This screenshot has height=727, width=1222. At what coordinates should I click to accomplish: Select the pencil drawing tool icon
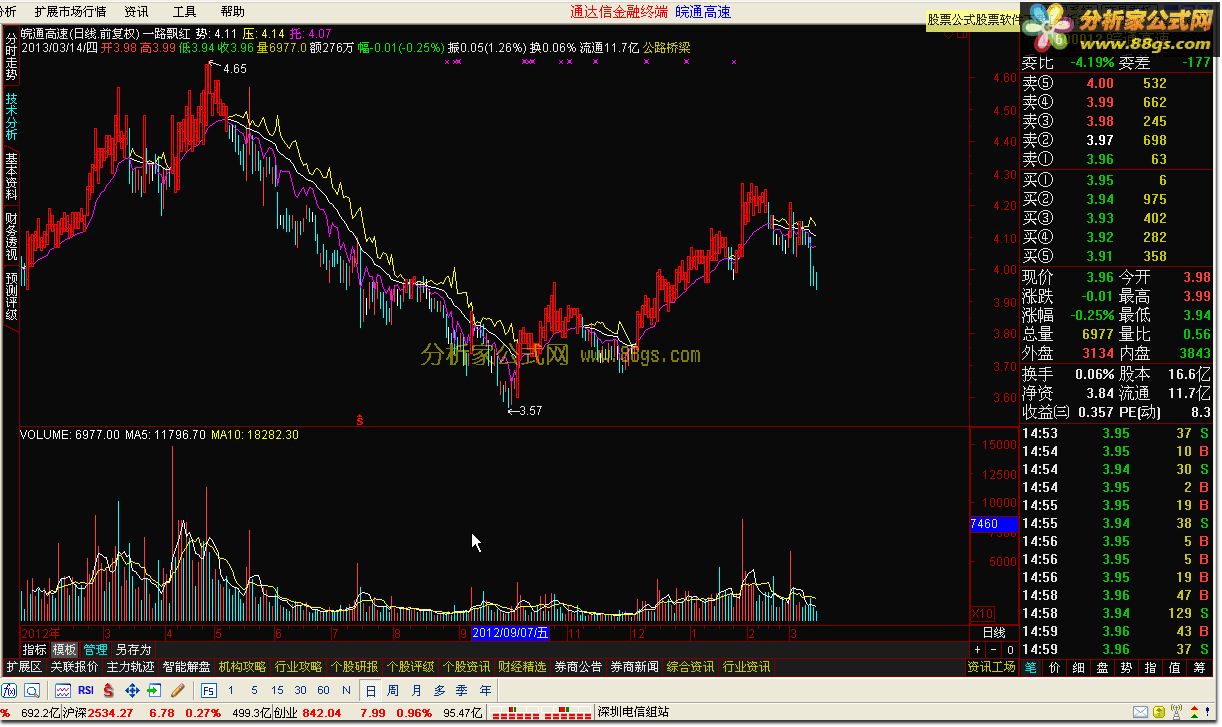[178, 690]
